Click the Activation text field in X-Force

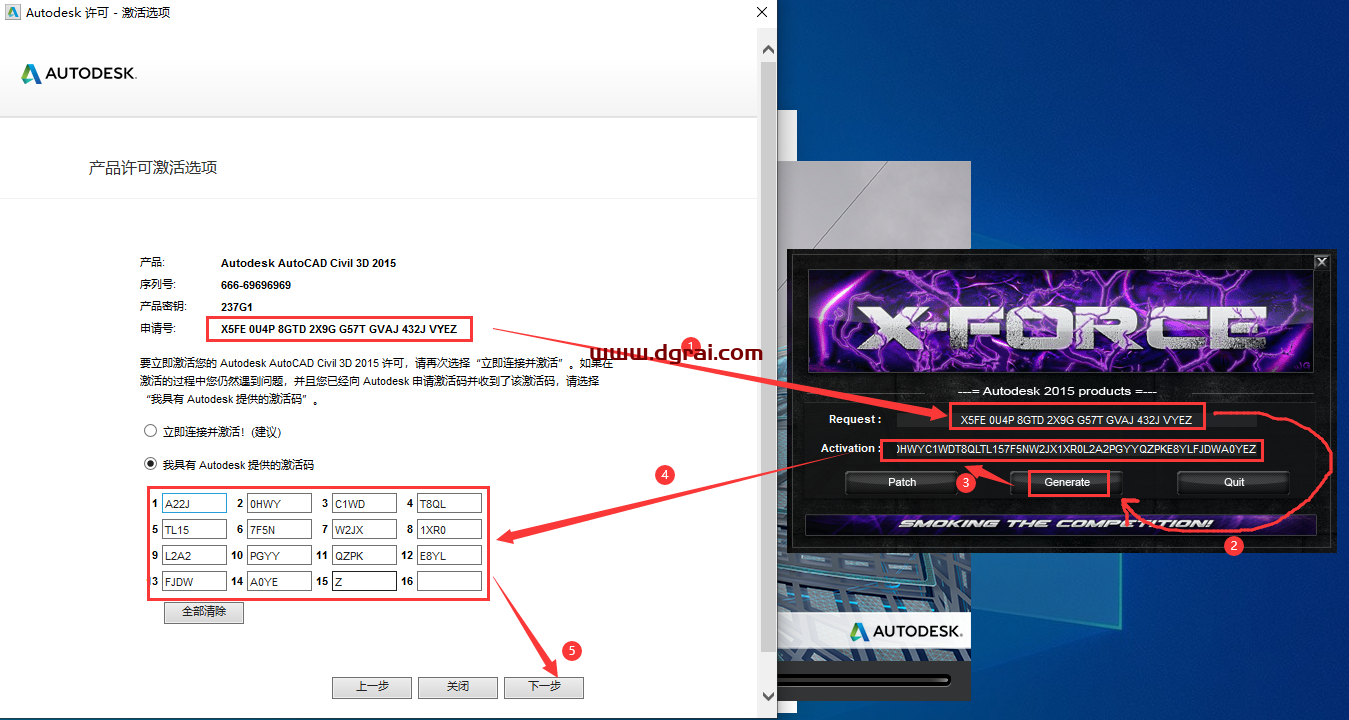tap(1072, 450)
